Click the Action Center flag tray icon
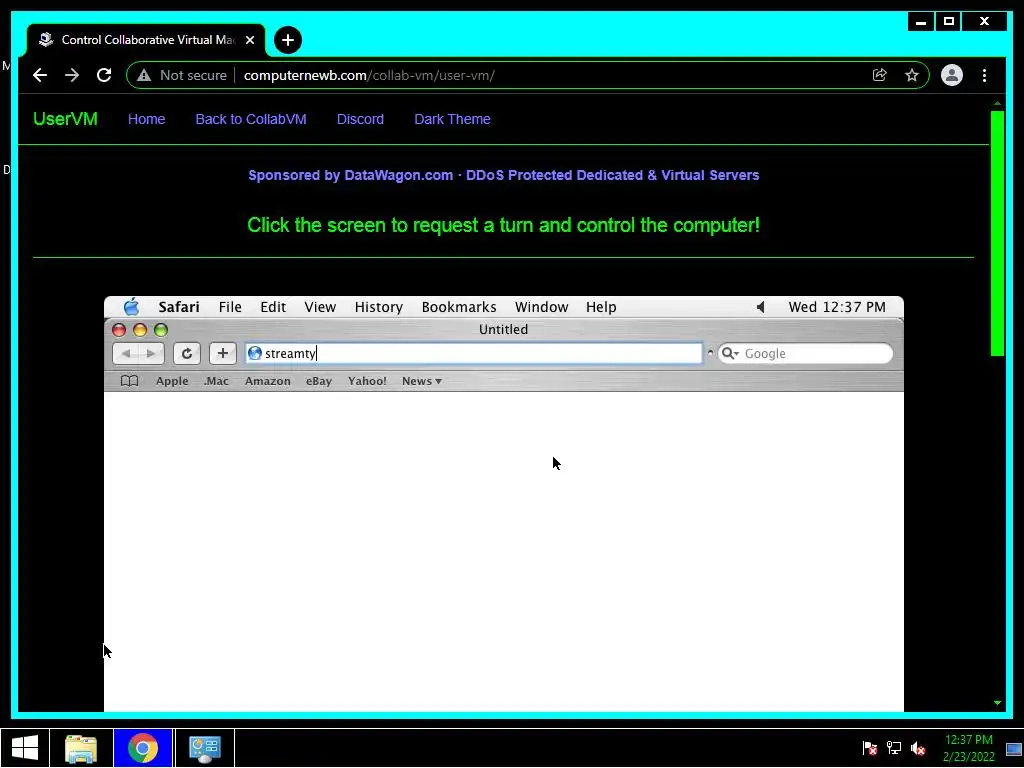This screenshot has width=1024, height=768. click(870, 748)
